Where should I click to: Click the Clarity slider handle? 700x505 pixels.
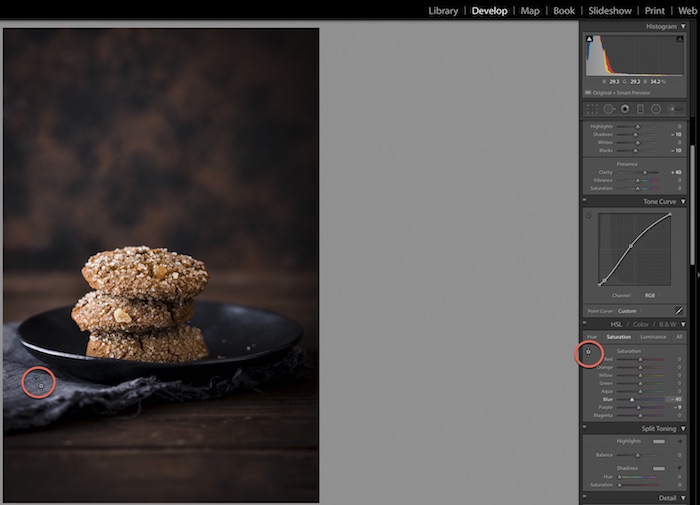click(645, 172)
